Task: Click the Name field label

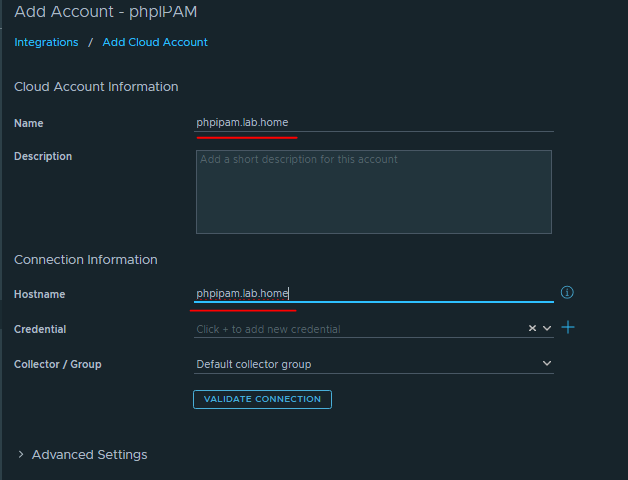Action: tap(29, 123)
